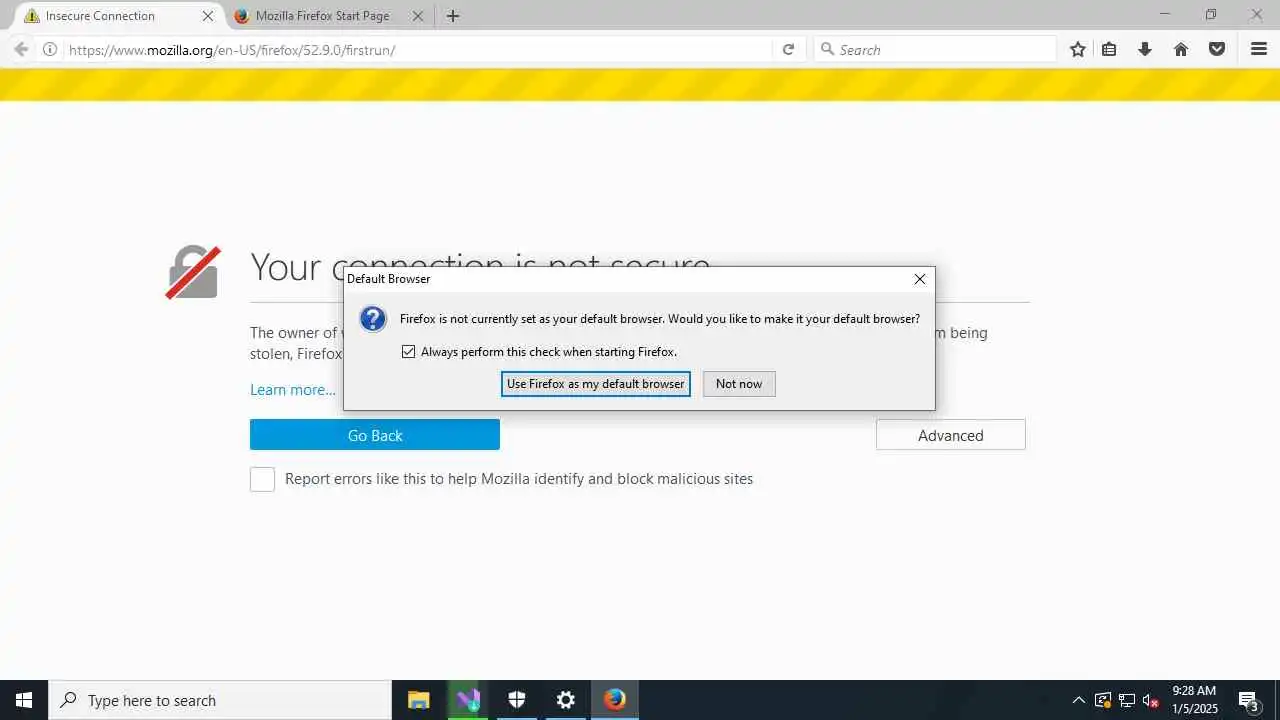1280x720 pixels.
Task: Open Windows Security shield on the taskbar
Action: [x=516, y=700]
